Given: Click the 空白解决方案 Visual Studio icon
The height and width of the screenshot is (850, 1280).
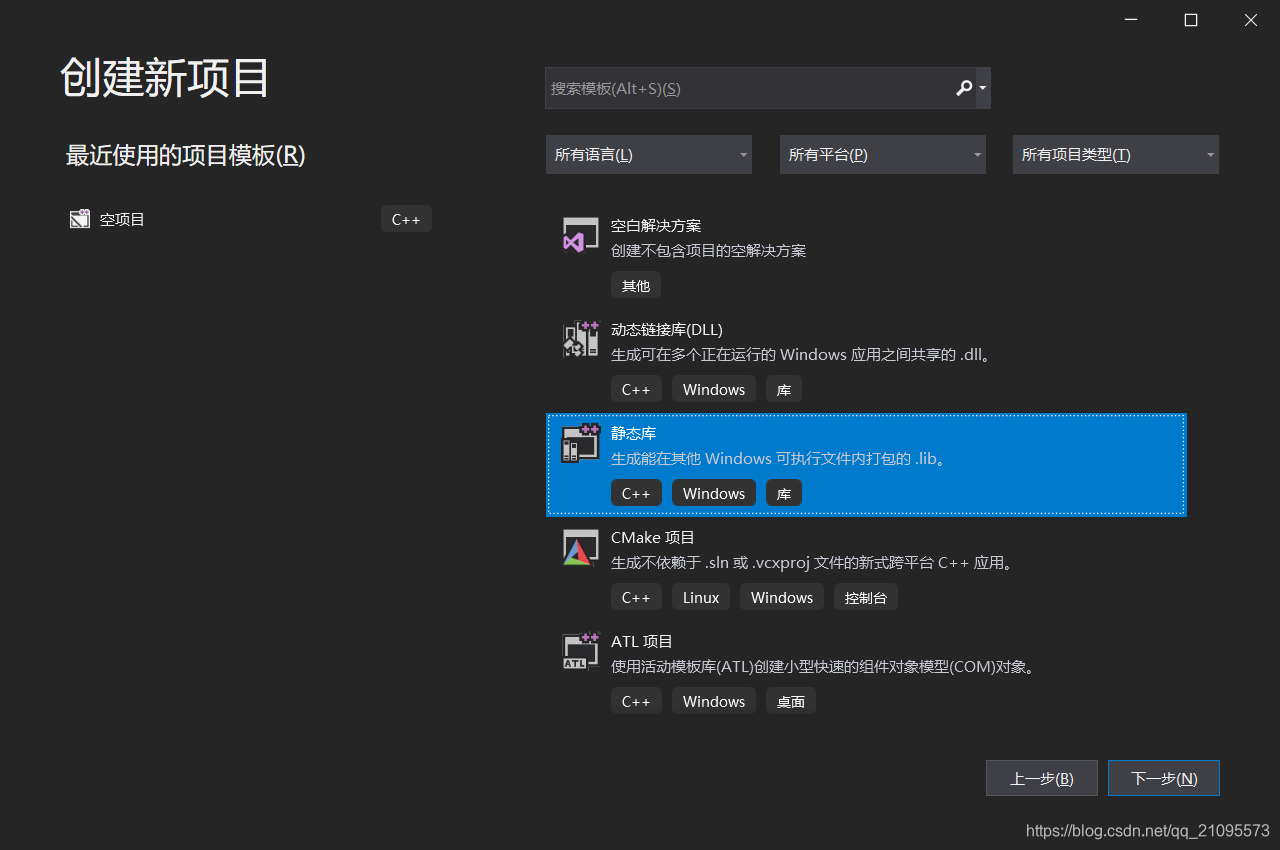Looking at the screenshot, I should tap(580, 235).
